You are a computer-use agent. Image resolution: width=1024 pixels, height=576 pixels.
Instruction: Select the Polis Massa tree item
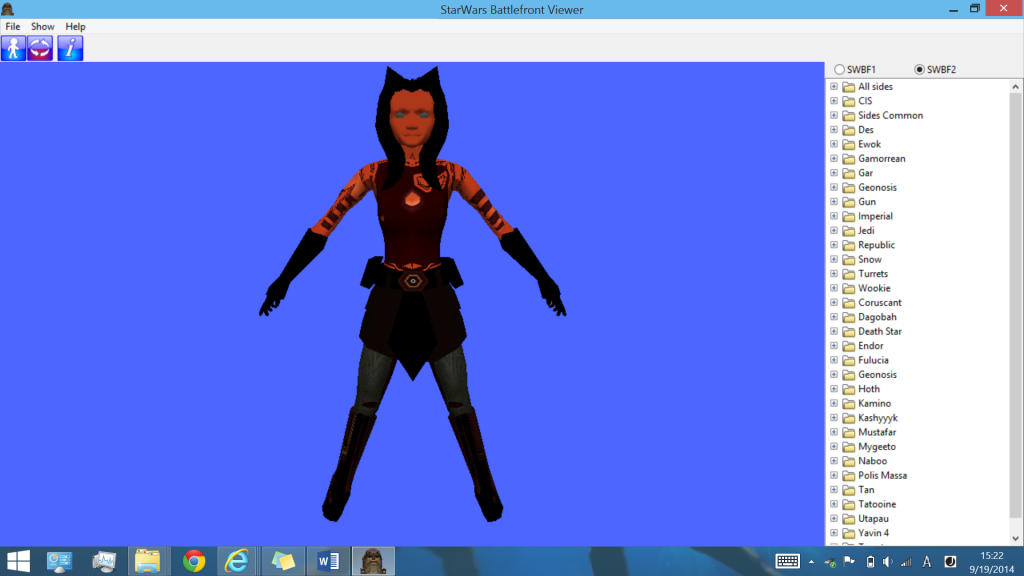(x=882, y=475)
